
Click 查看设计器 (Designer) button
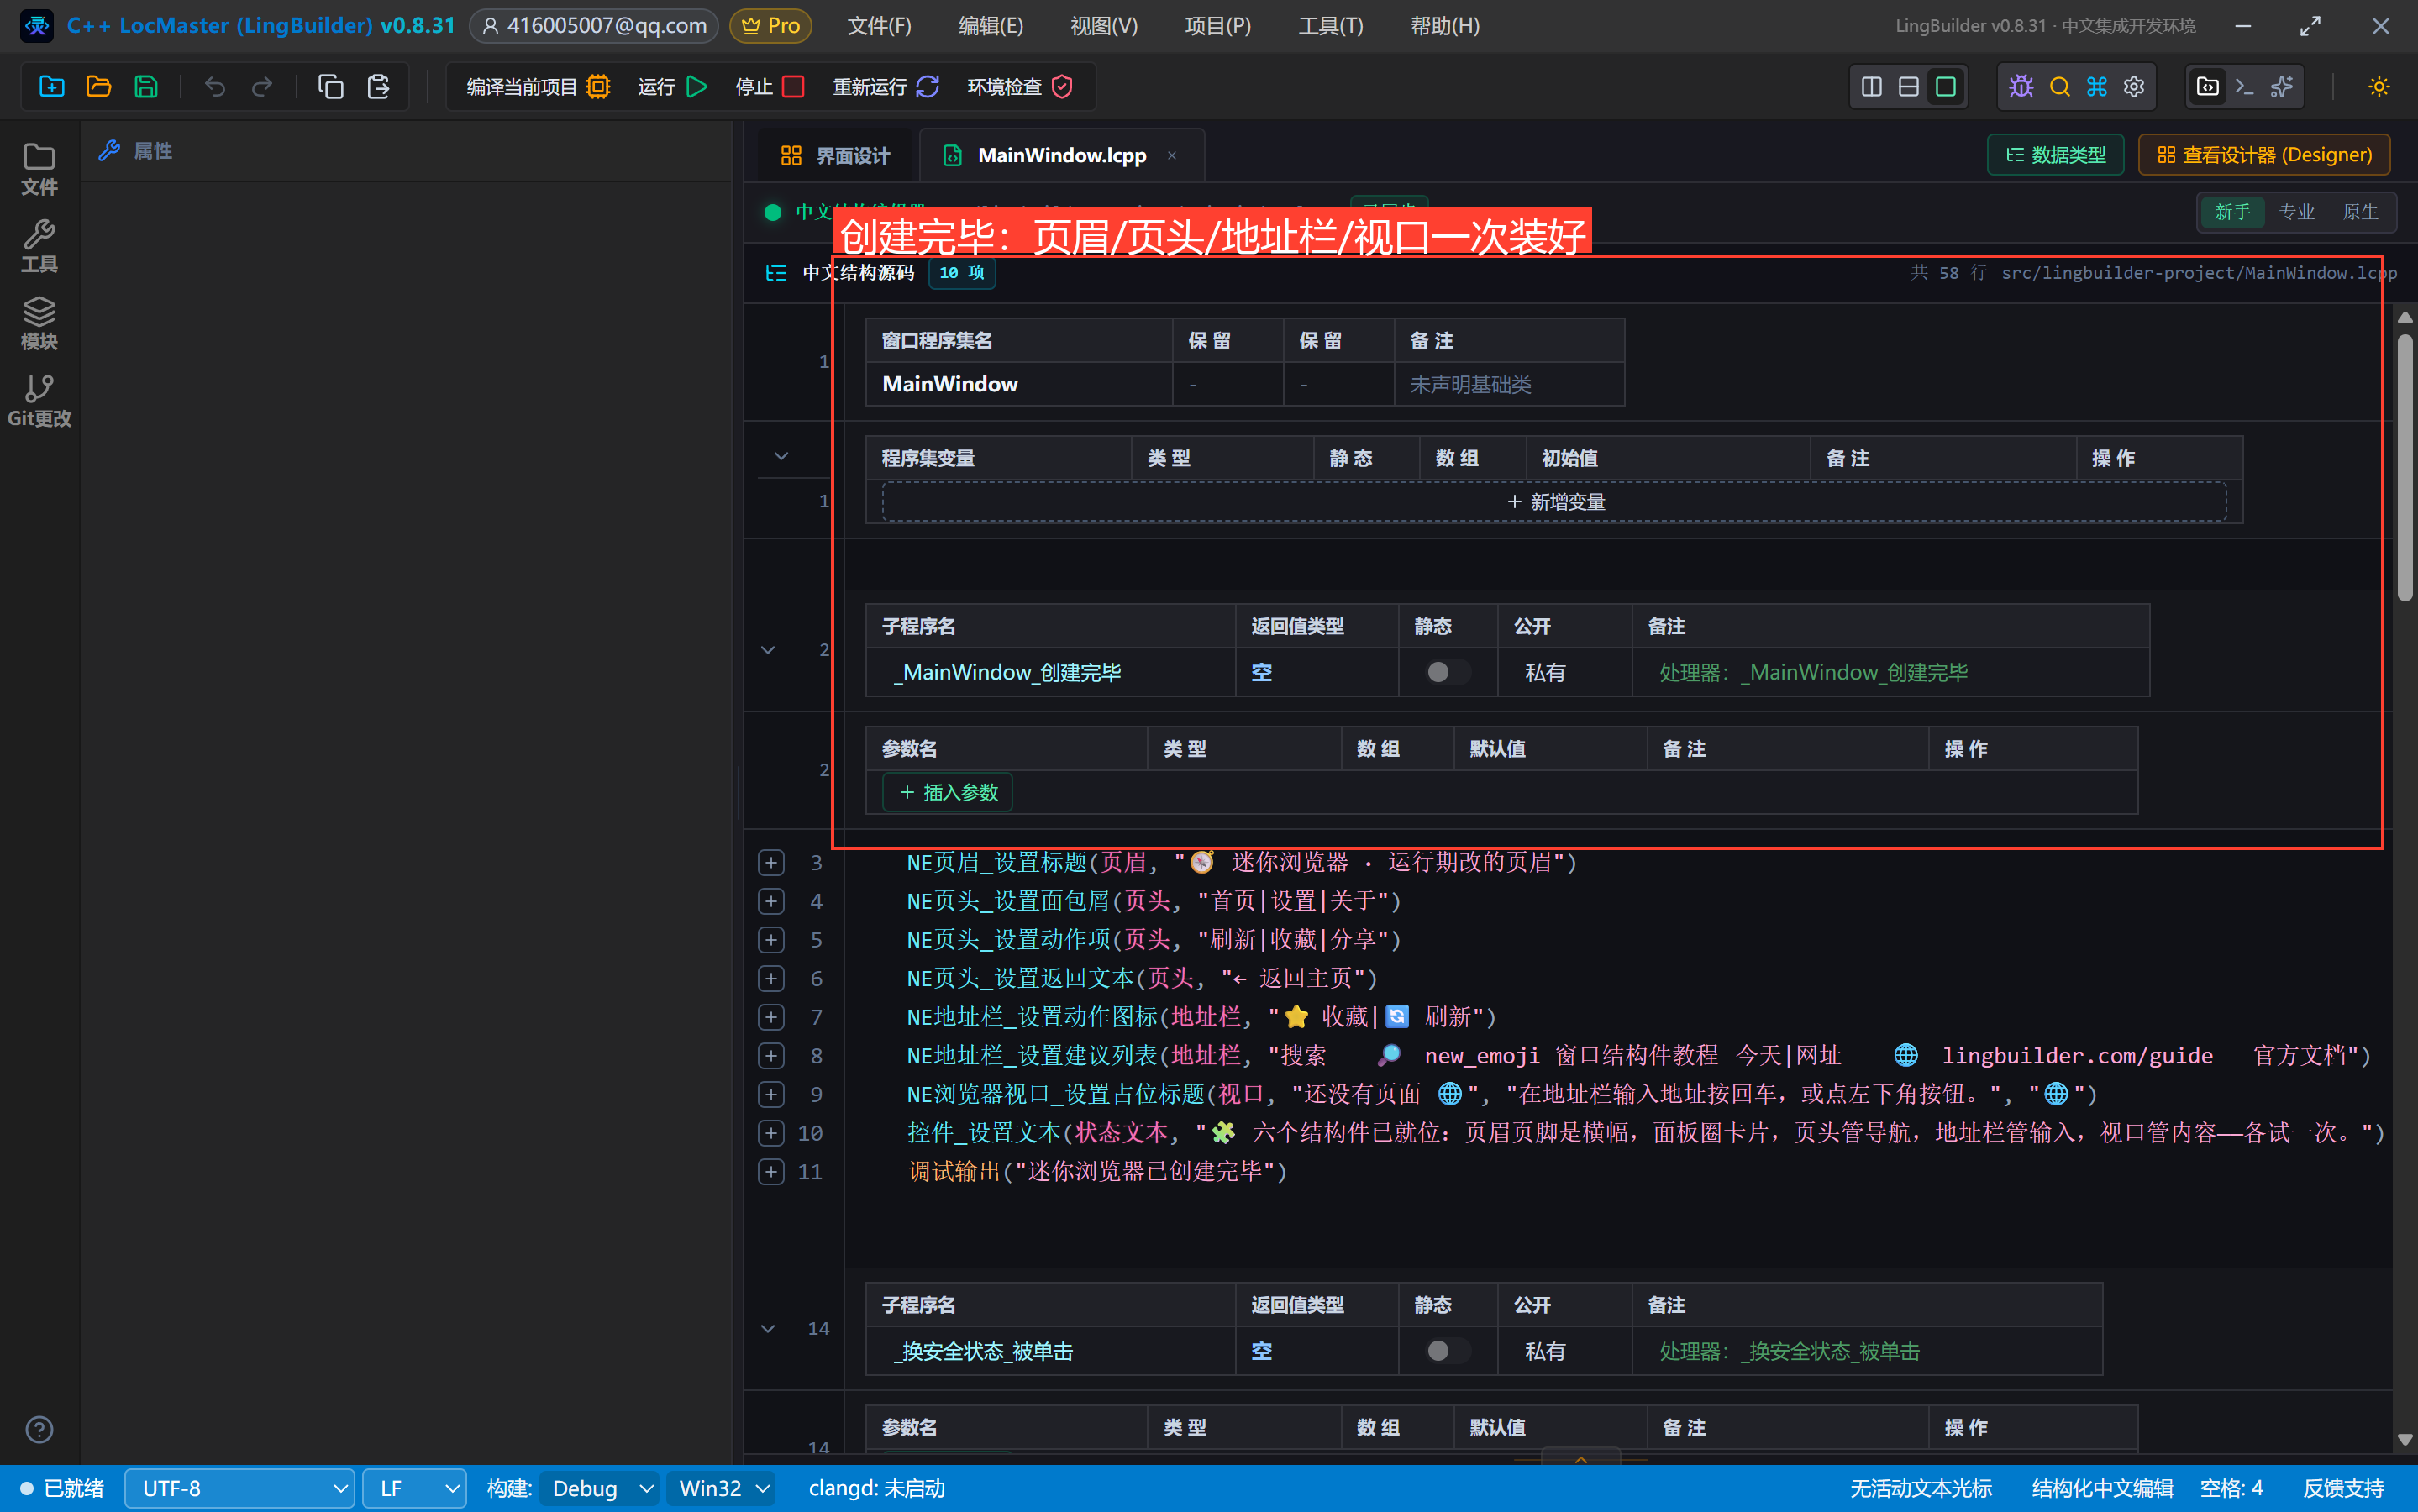click(x=2264, y=155)
